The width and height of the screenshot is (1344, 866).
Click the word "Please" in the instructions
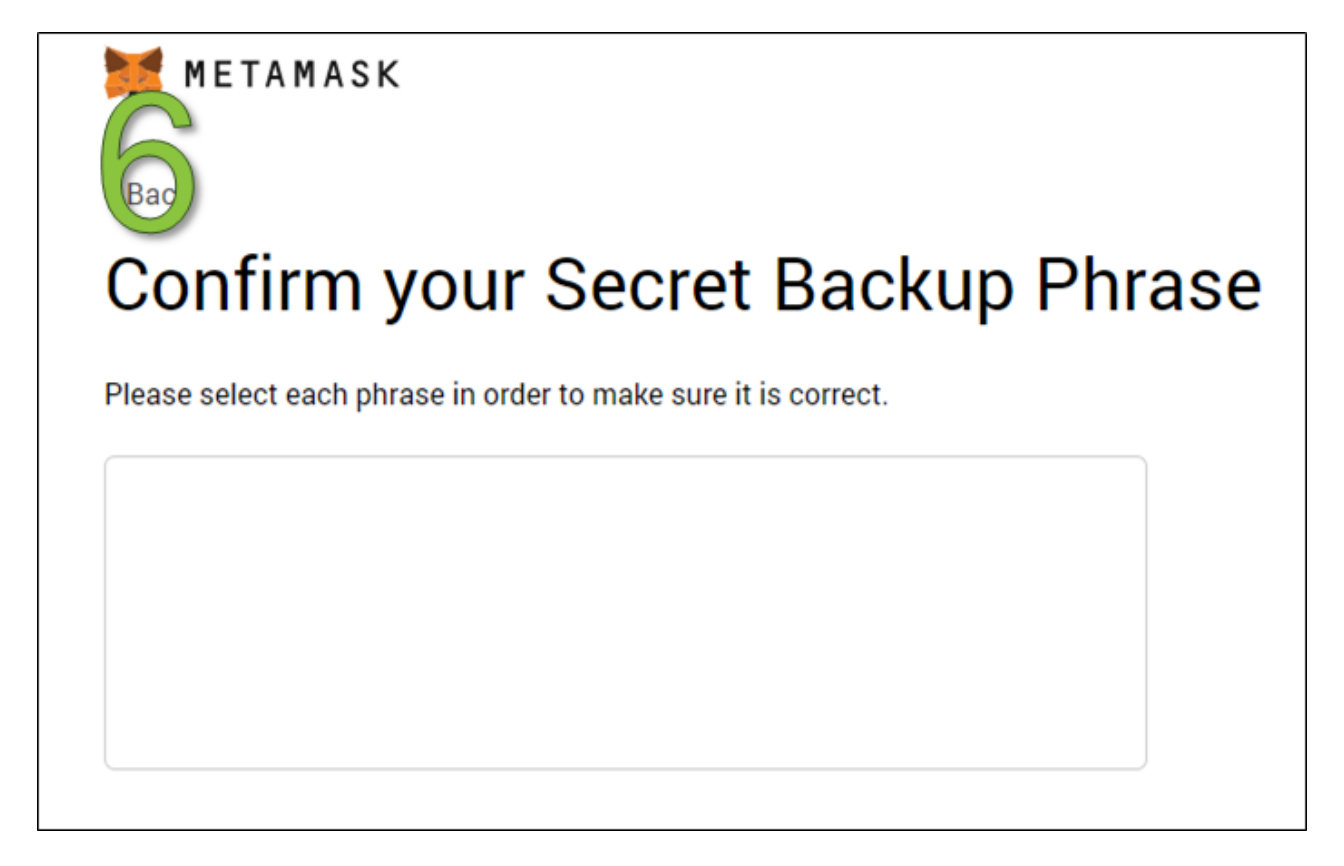(148, 394)
